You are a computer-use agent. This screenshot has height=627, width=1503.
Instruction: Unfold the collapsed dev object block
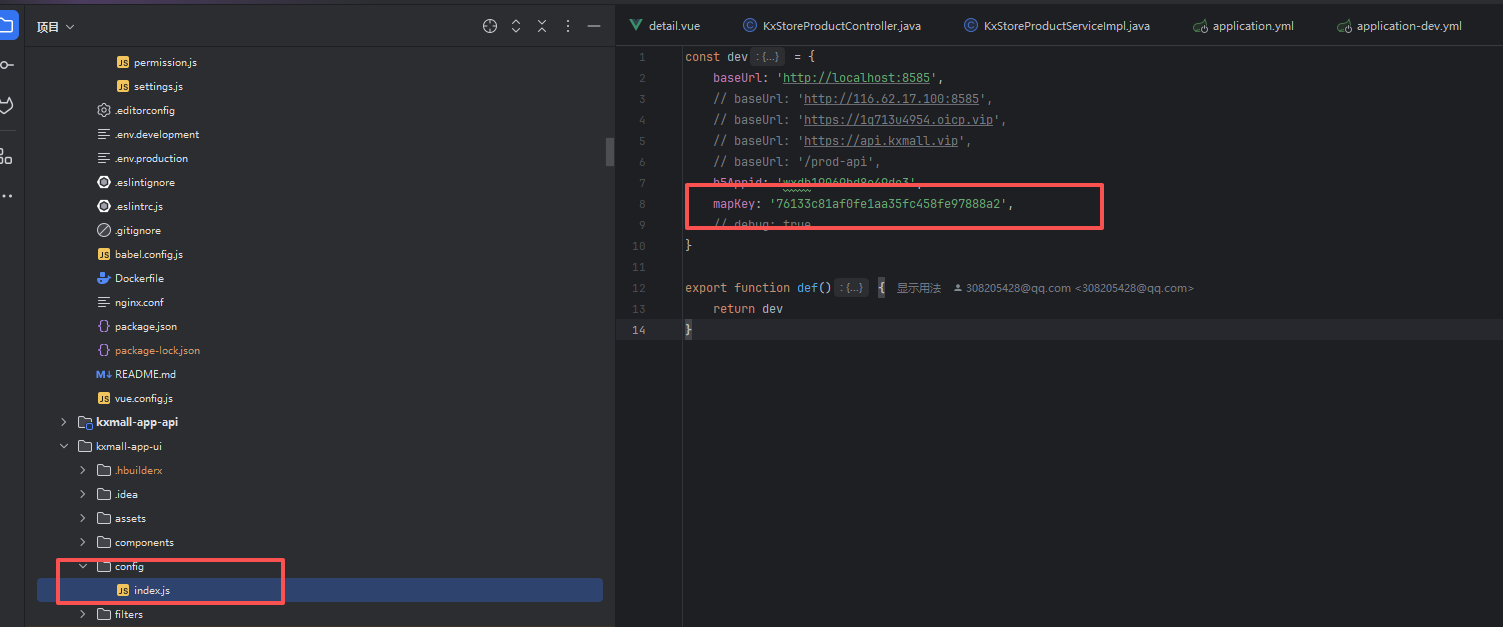(x=767, y=57)
